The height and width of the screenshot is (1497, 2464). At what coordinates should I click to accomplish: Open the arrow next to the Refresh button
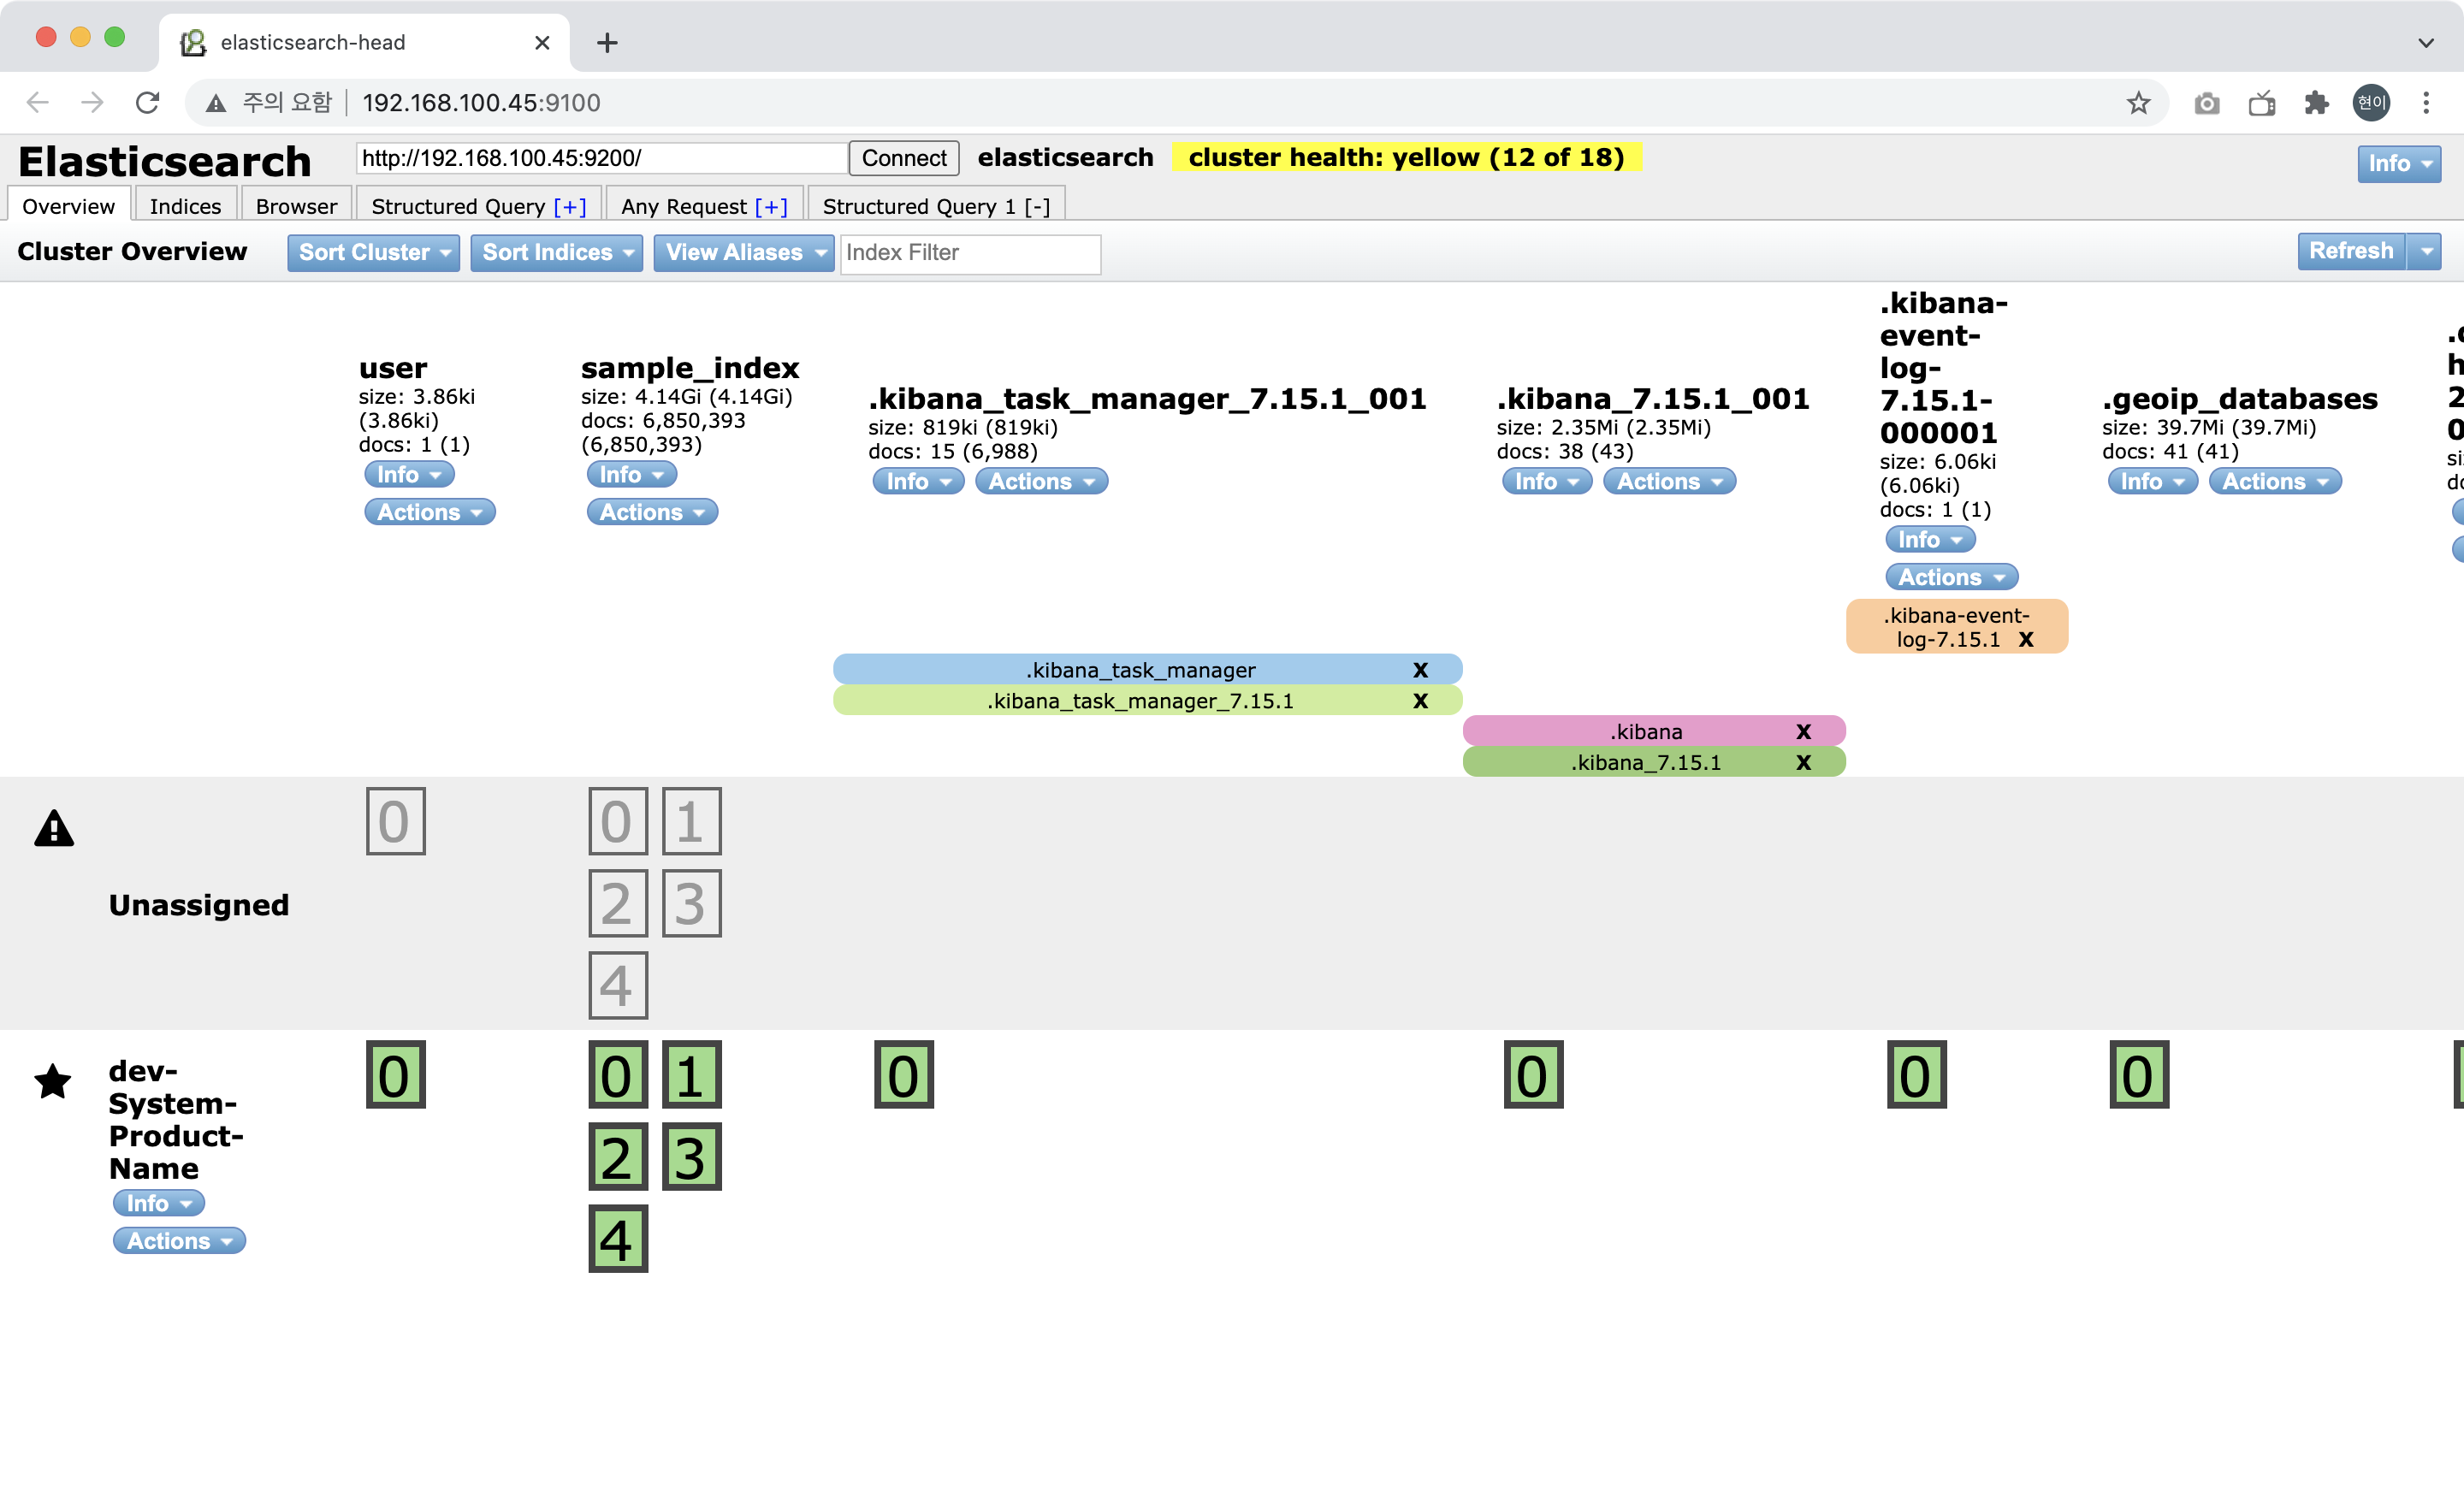(x=2426, y=252)
